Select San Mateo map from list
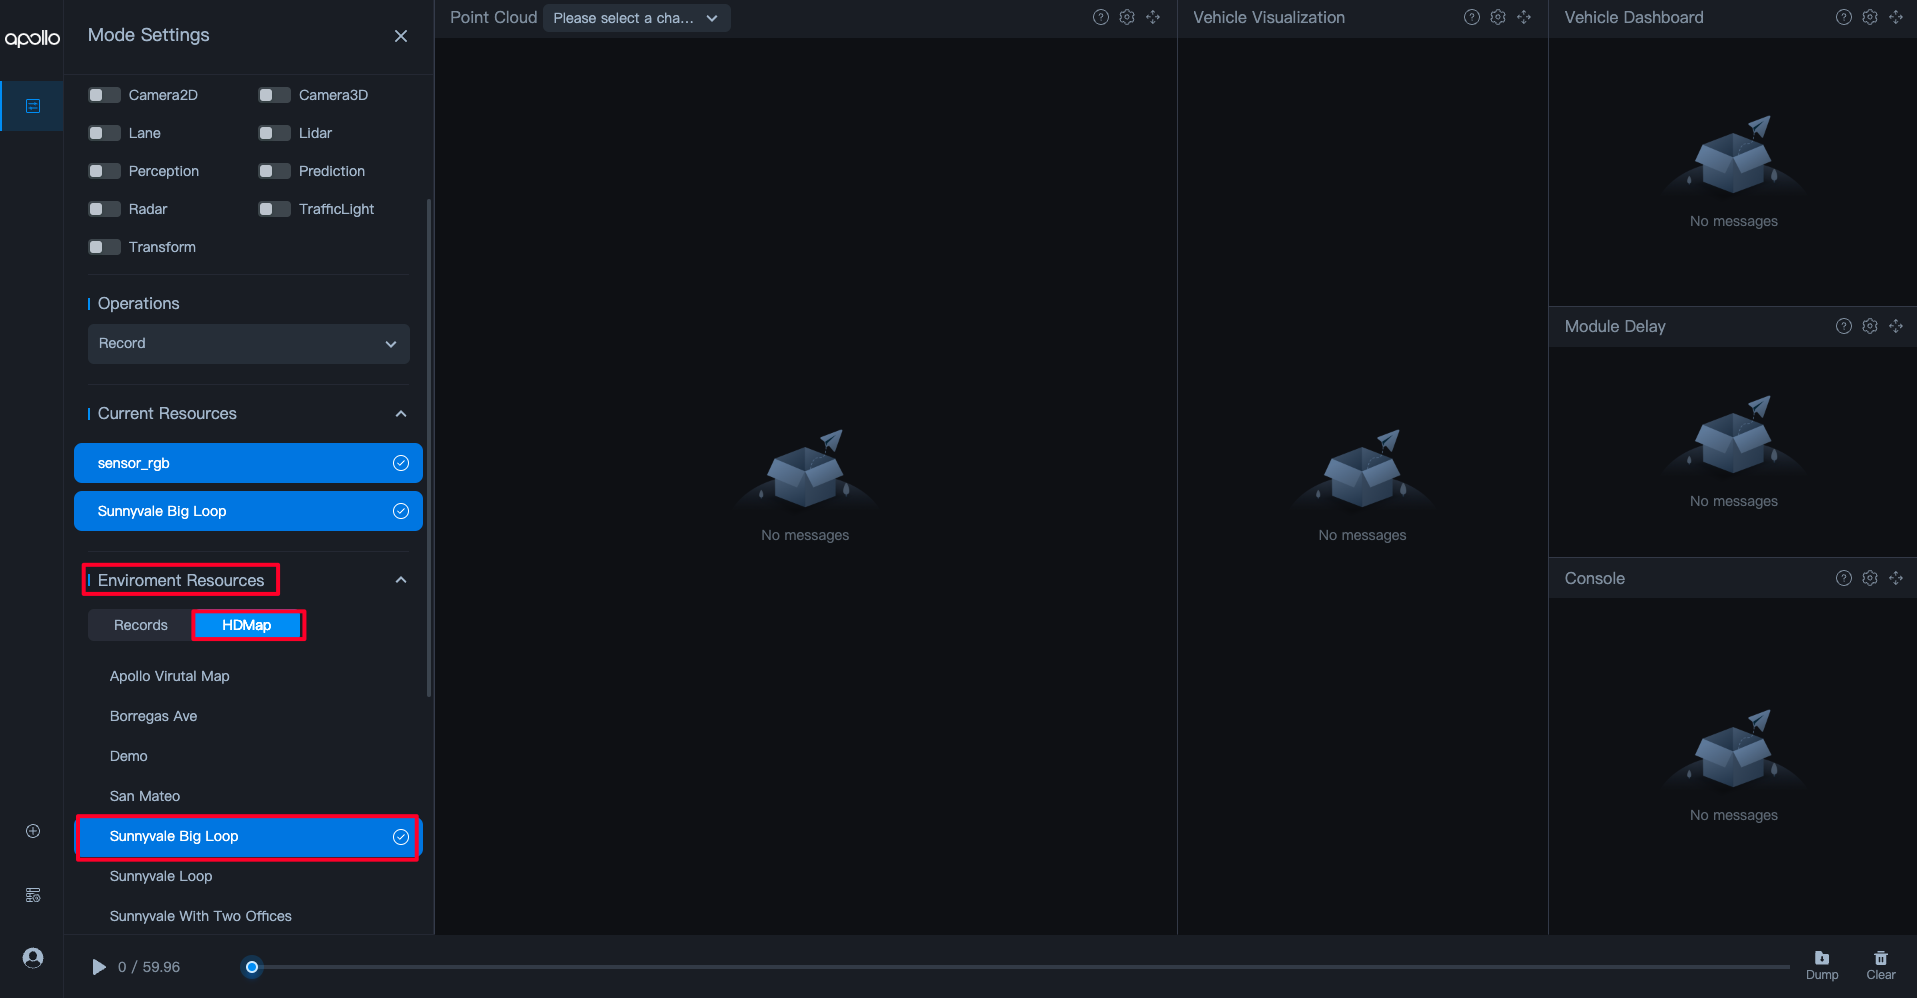 (x=145, y=796)
